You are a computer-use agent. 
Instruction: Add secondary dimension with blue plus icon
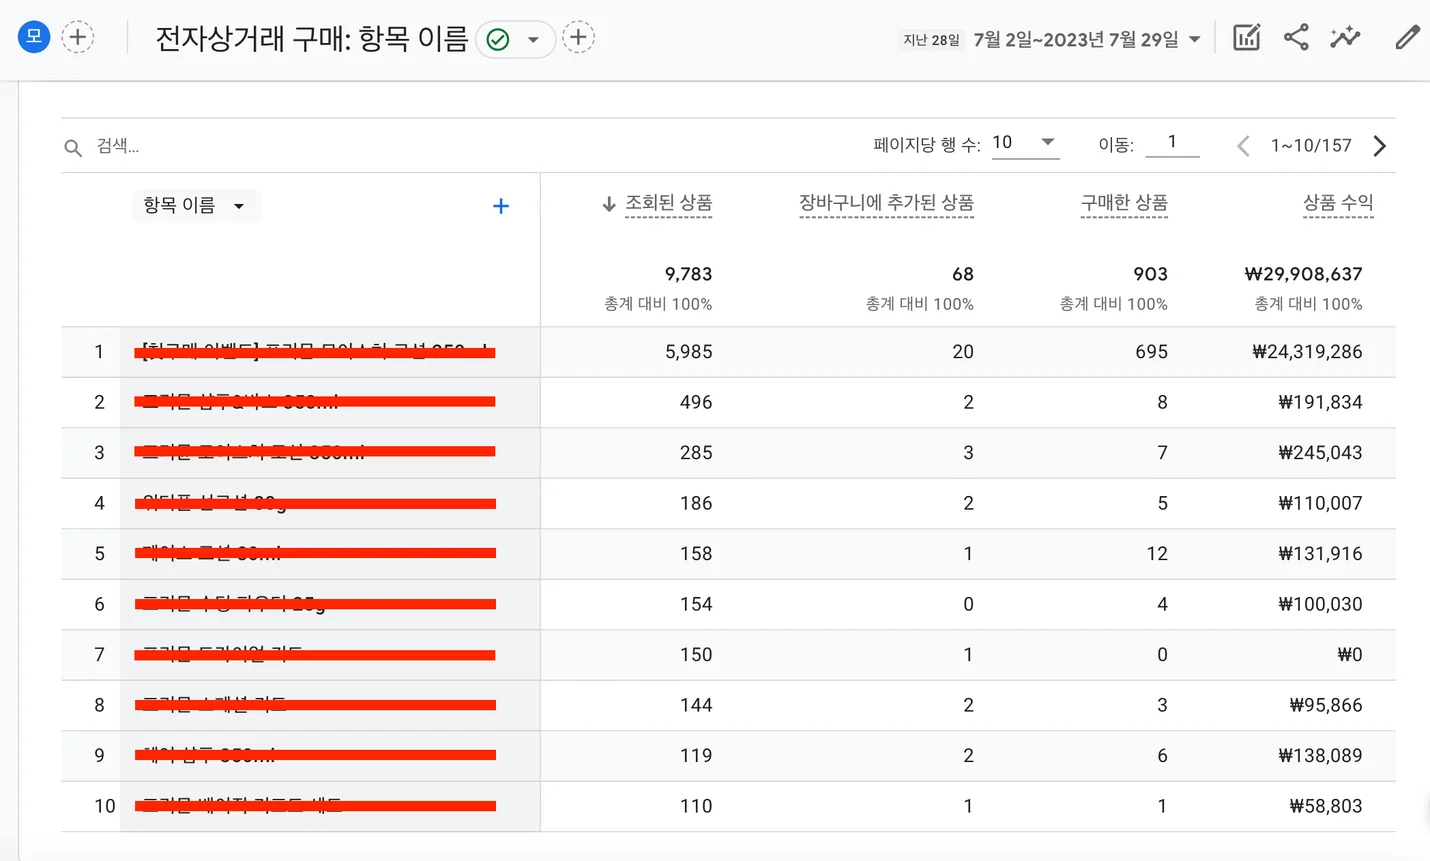pyautogui.click(x=501, y=206)
